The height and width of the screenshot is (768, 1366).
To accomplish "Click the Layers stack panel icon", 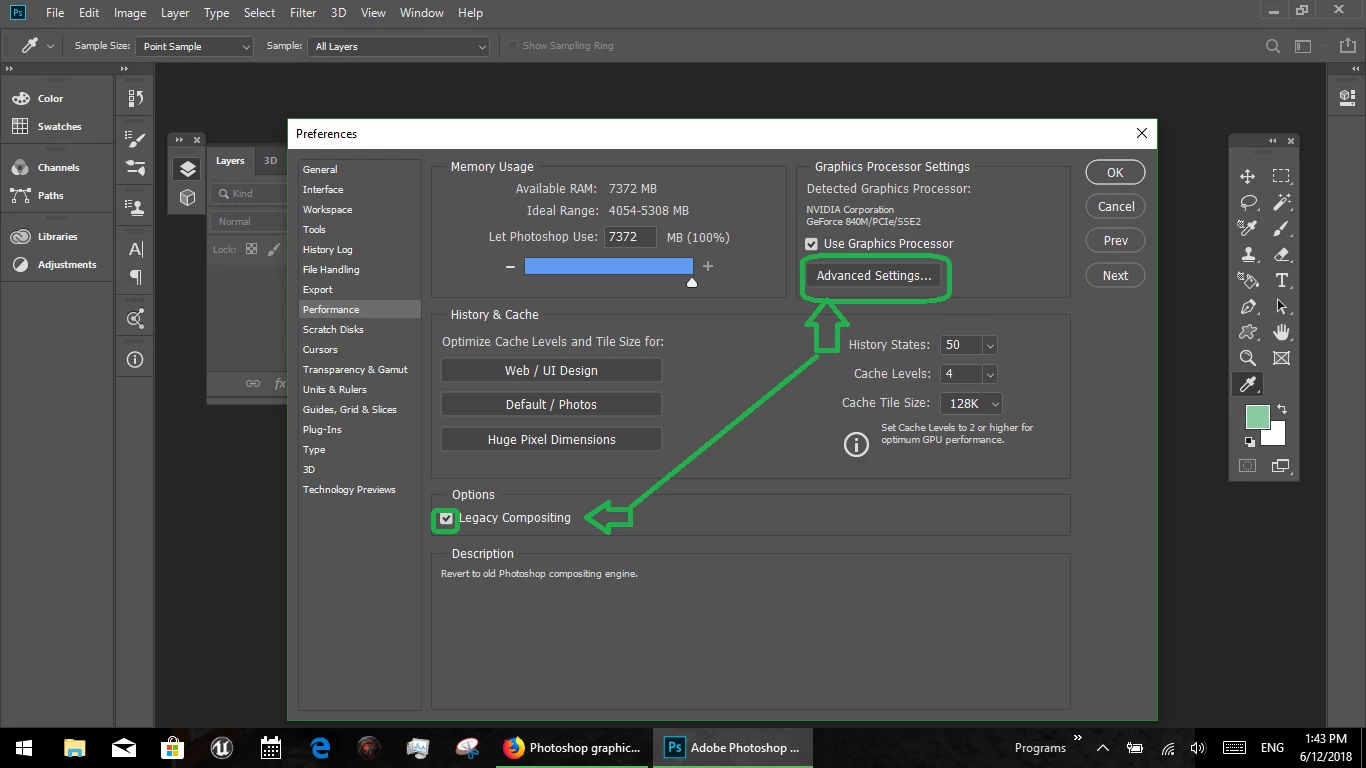I will tap(187, 169).
